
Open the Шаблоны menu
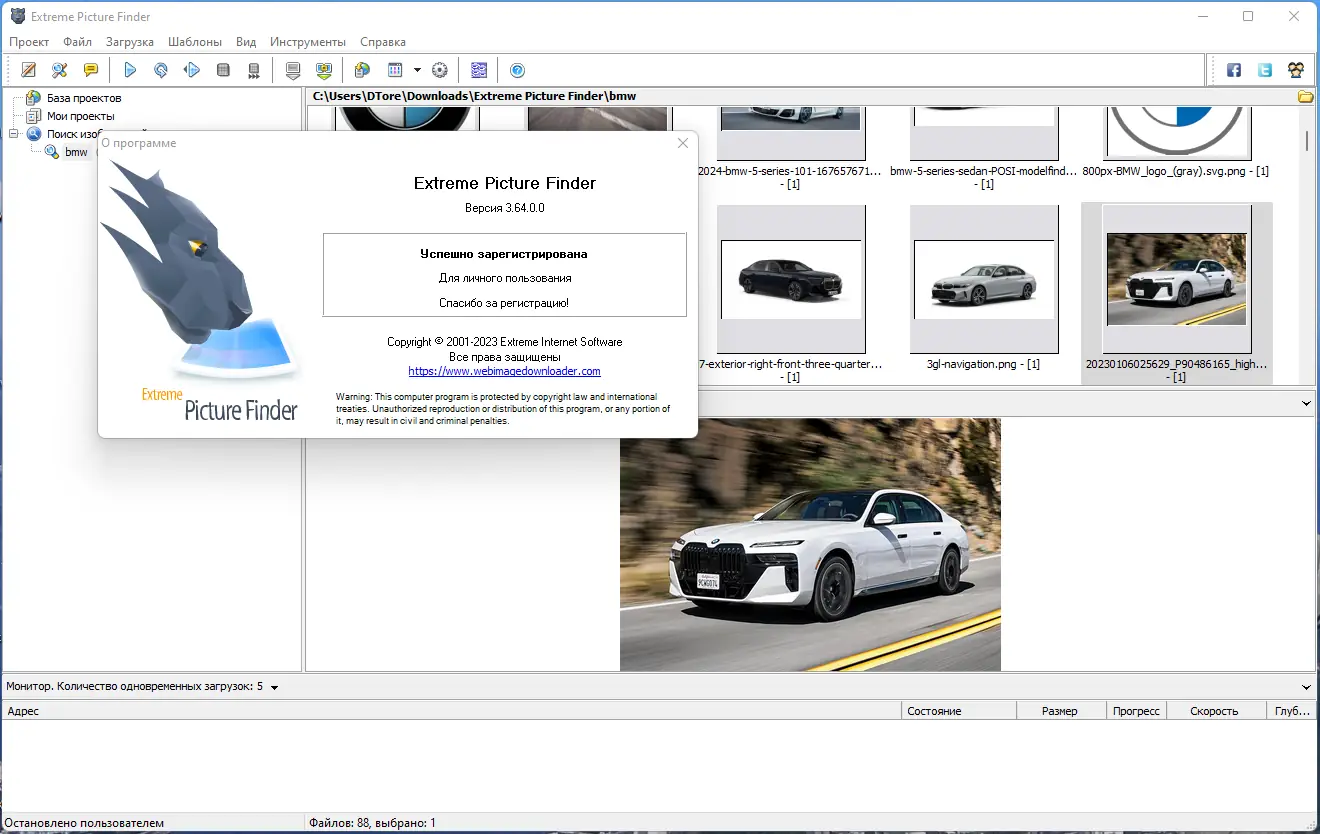click(x=194, y=42)
